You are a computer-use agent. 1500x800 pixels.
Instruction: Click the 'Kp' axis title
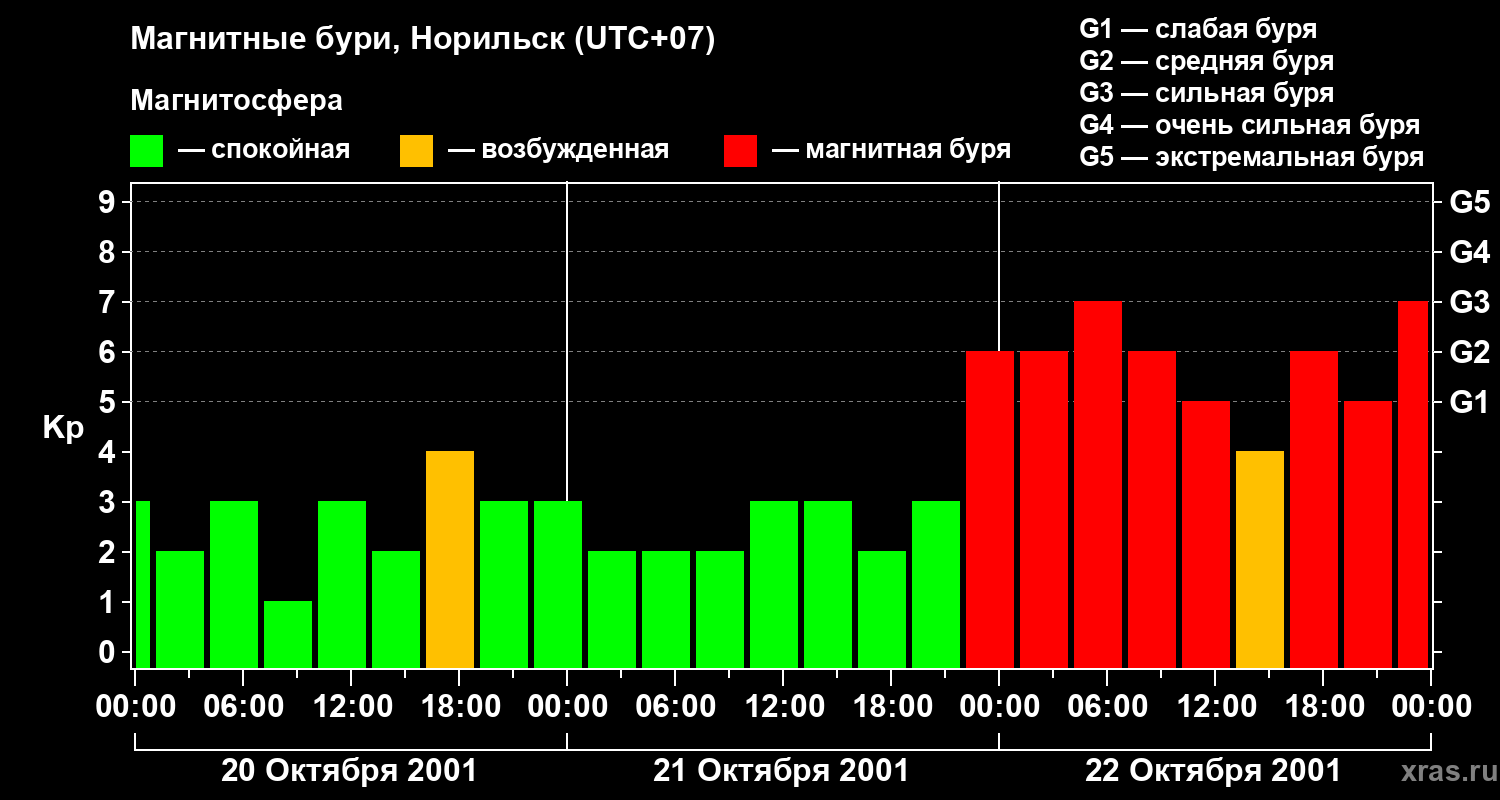(x=63, y=427)
